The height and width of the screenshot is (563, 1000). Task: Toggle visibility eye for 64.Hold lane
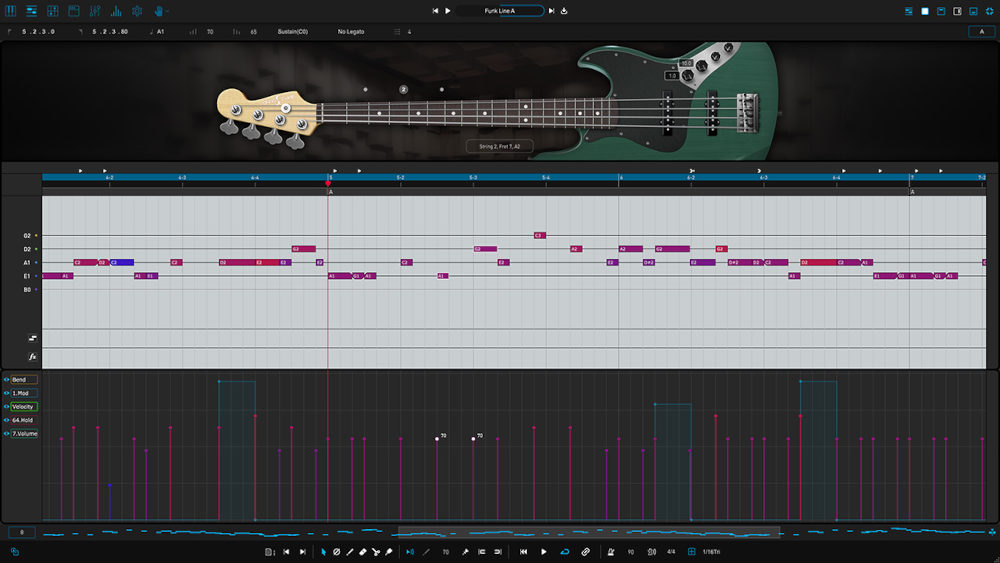tap(6, 420)
